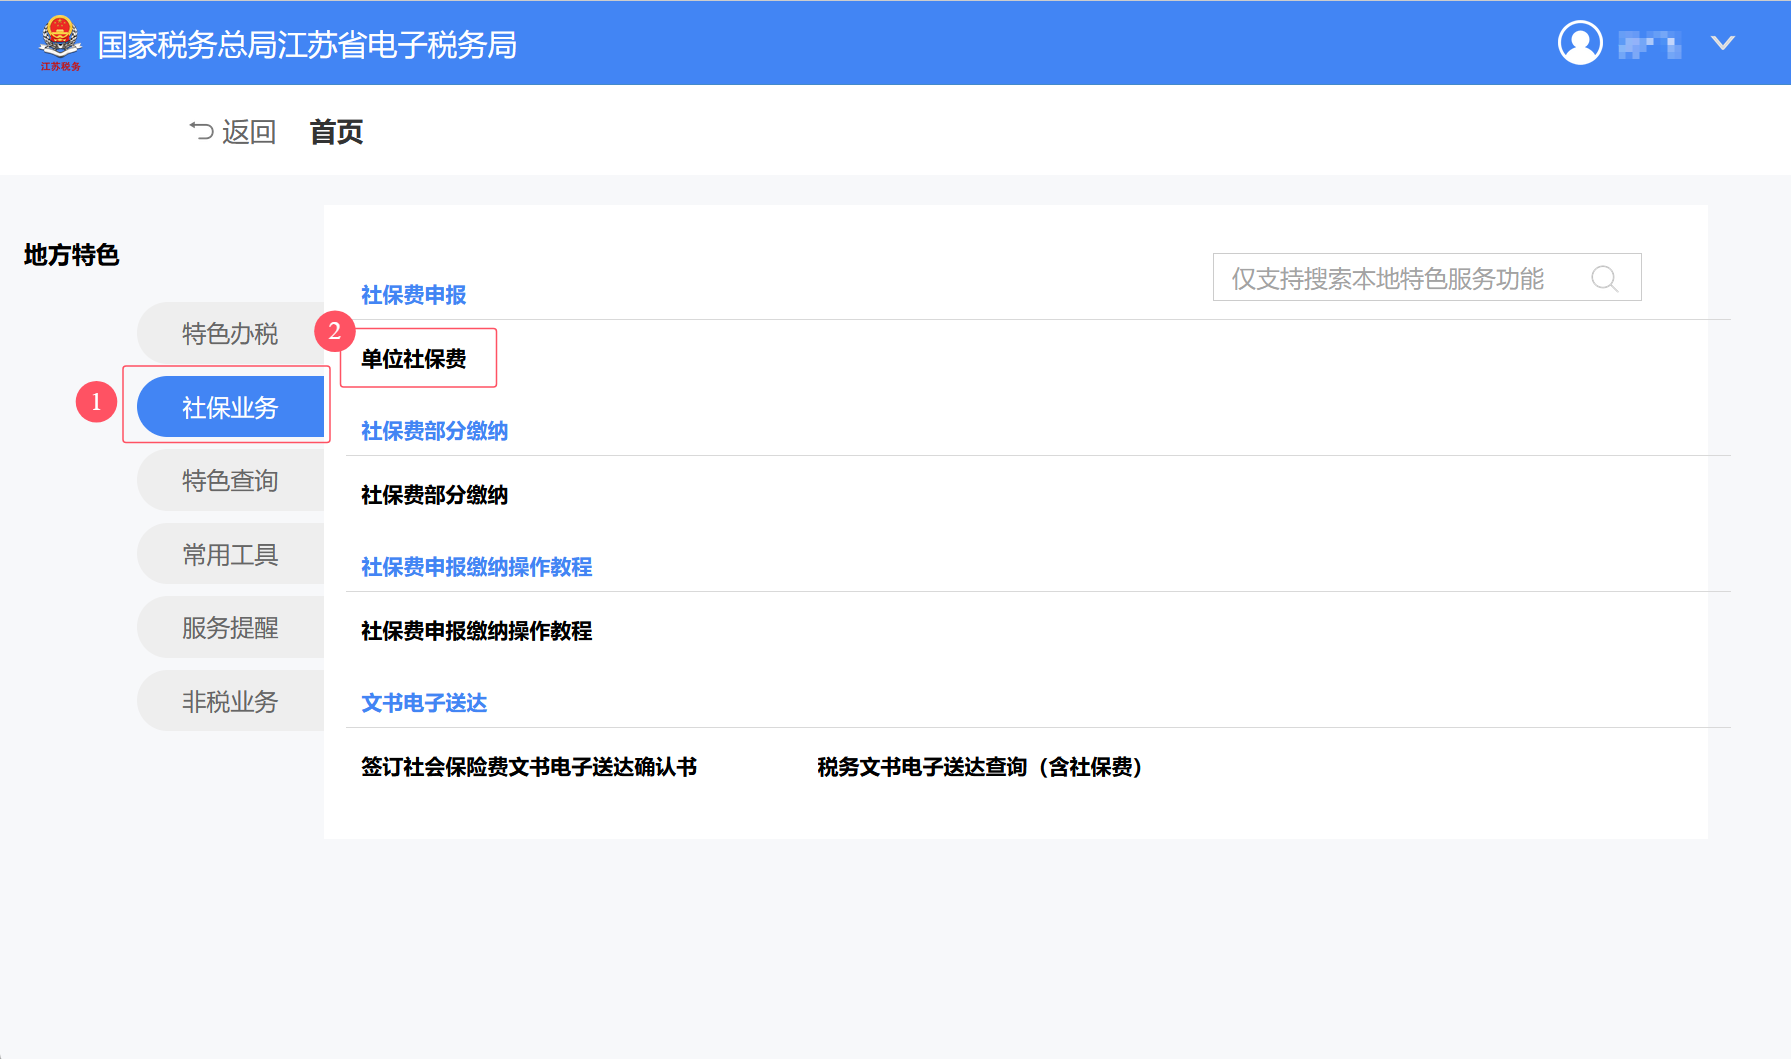The image size is (1791, 1059).
Task: Open 社保费申报缴纳操作教程 tutorial
Action: coord(476,631)
